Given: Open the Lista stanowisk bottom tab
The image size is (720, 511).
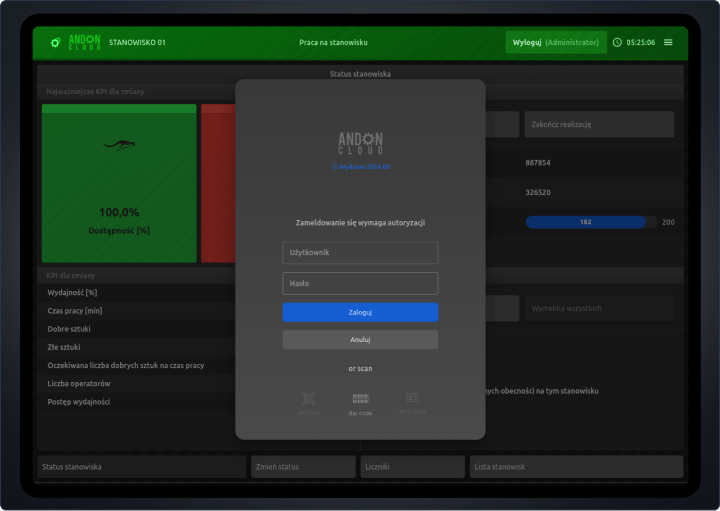Looking at the screenshot, I should coord(576,467).
